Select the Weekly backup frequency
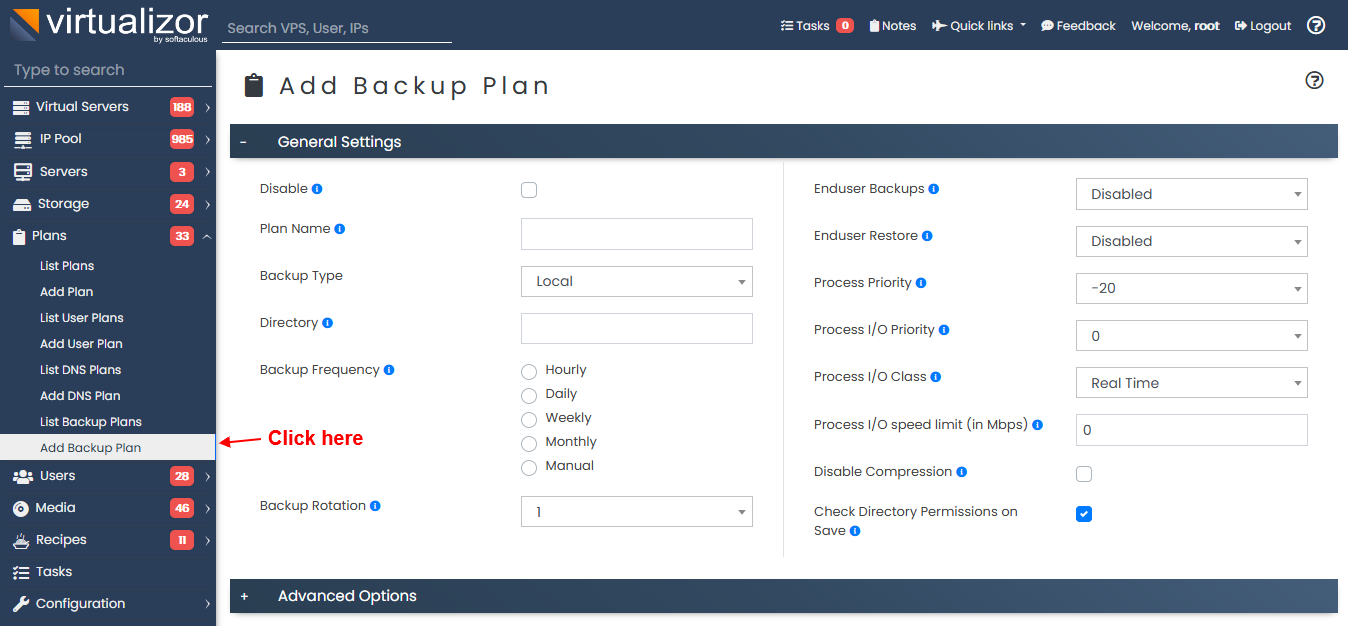 click(528, 419)
